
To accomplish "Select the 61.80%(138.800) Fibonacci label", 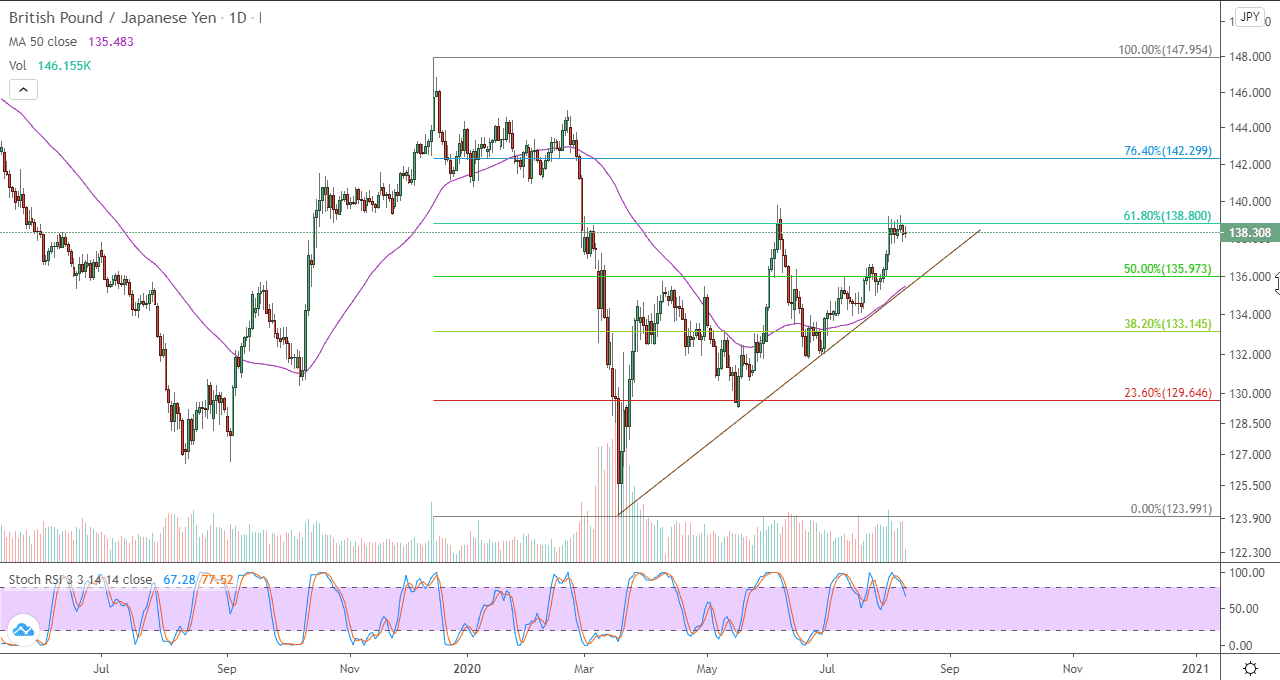I will (1167, 215).
